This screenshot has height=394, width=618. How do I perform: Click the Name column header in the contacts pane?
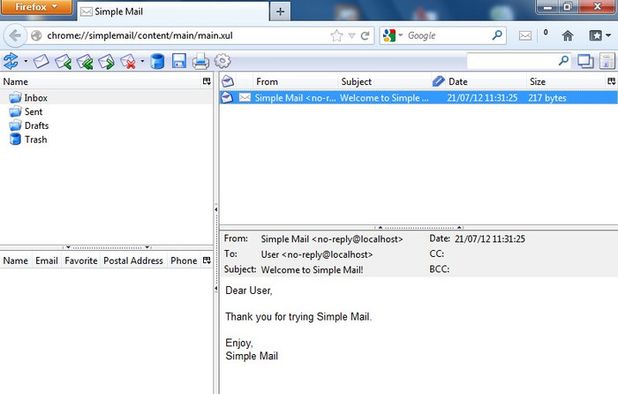pos(16,260)
